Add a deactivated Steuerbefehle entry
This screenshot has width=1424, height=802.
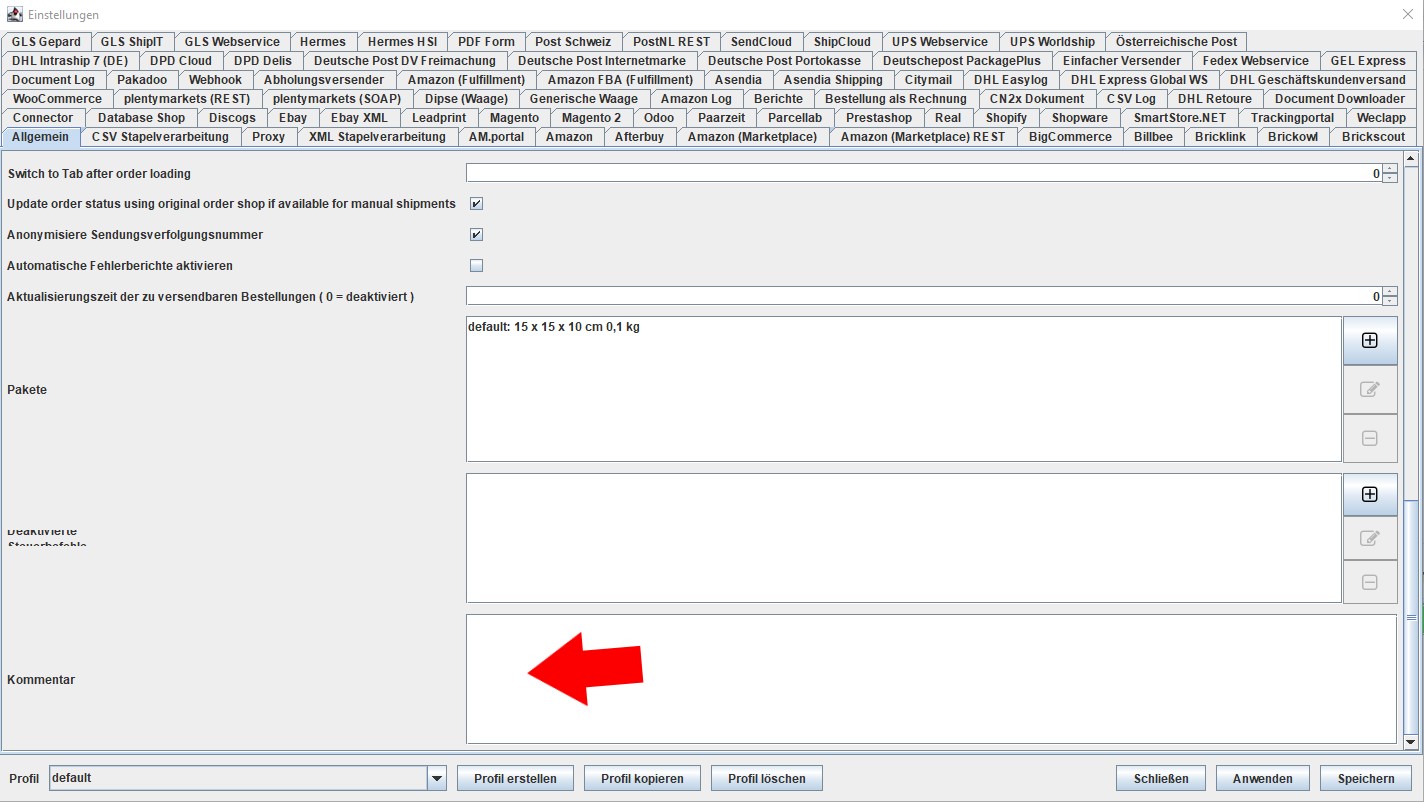click(1369, 494)
